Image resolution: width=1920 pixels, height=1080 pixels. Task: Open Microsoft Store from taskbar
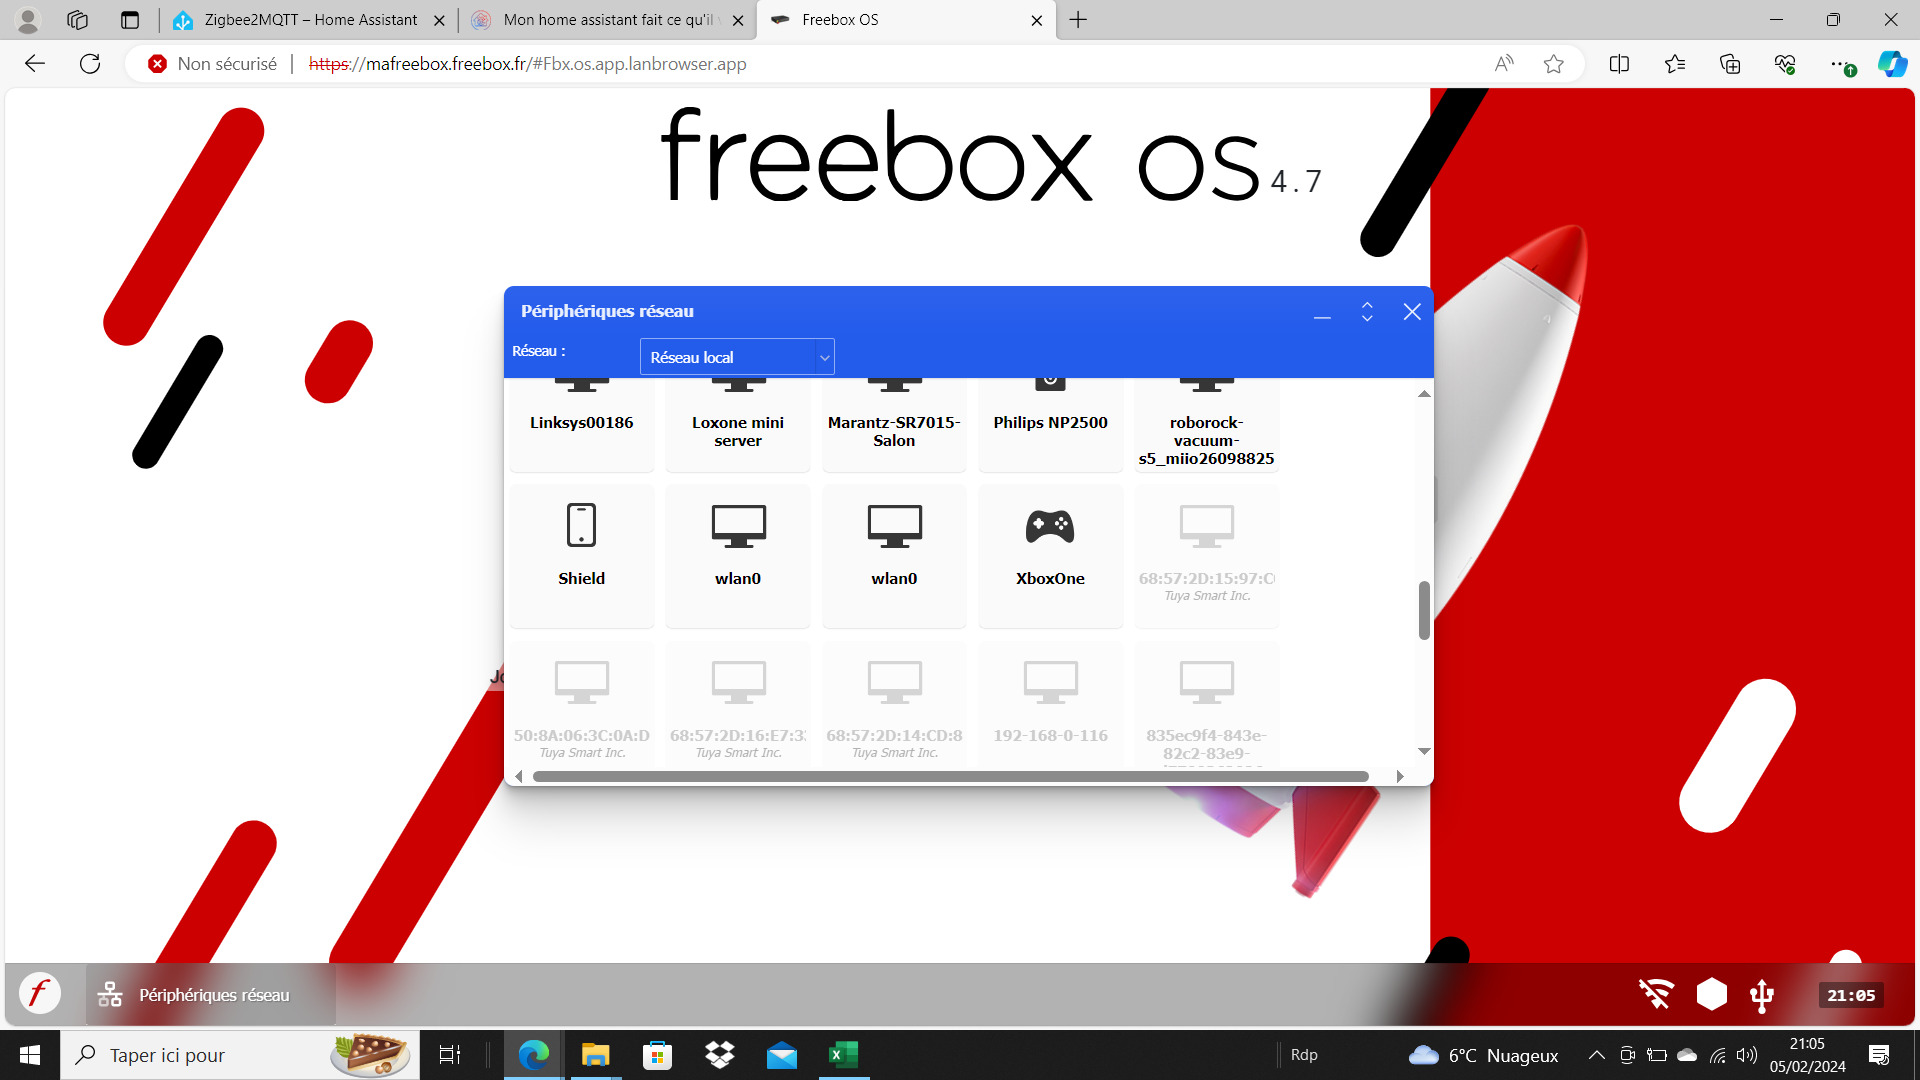[x=657, y=1055]
